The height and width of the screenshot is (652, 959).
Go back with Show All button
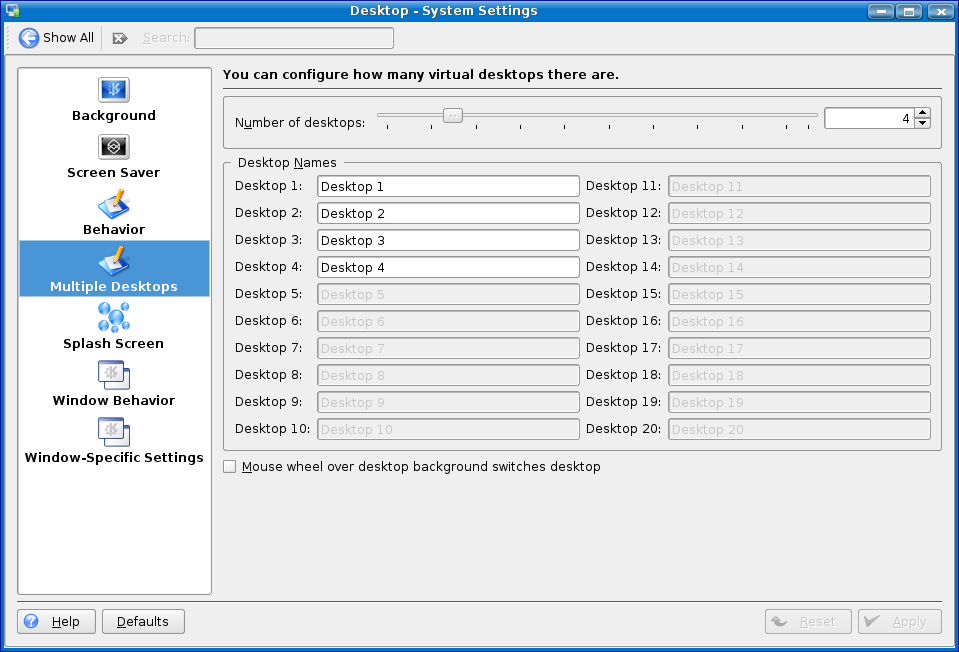[x=57, y=38]
